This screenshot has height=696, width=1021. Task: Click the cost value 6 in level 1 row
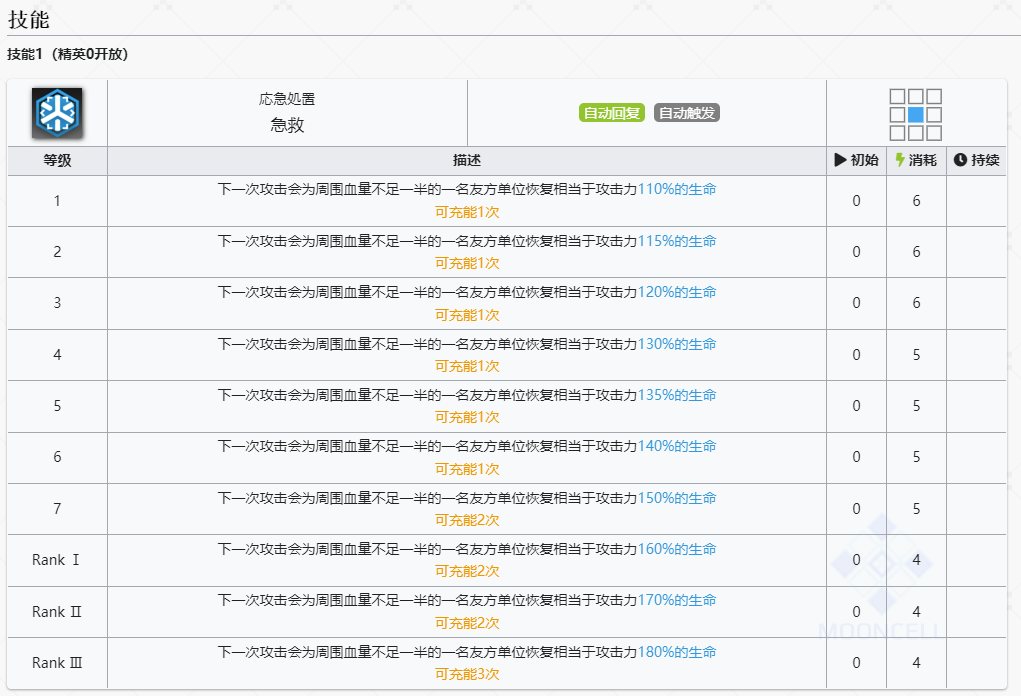pos(916,201)
